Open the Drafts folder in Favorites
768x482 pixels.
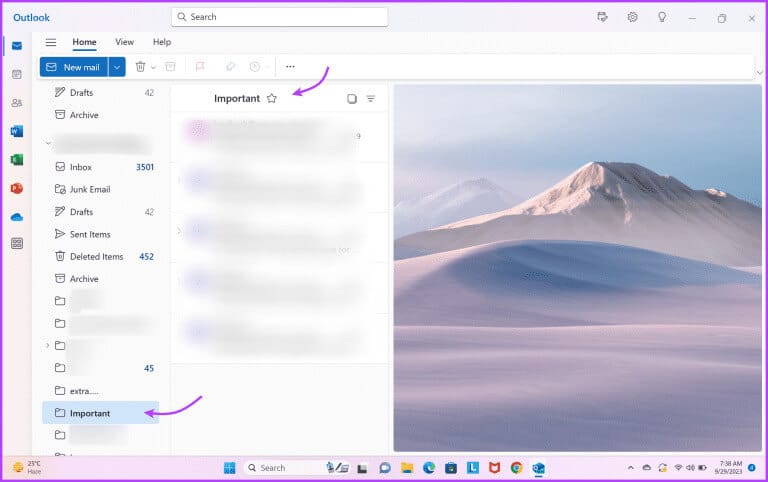point(100,93)
